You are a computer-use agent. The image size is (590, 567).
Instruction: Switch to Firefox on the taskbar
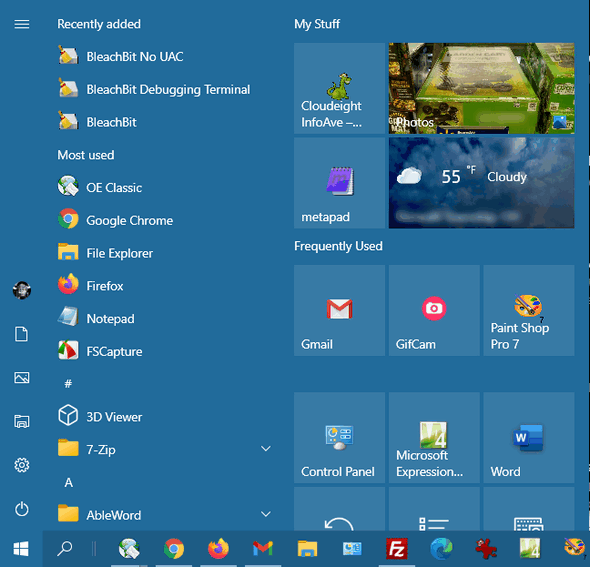click(218, 549)
